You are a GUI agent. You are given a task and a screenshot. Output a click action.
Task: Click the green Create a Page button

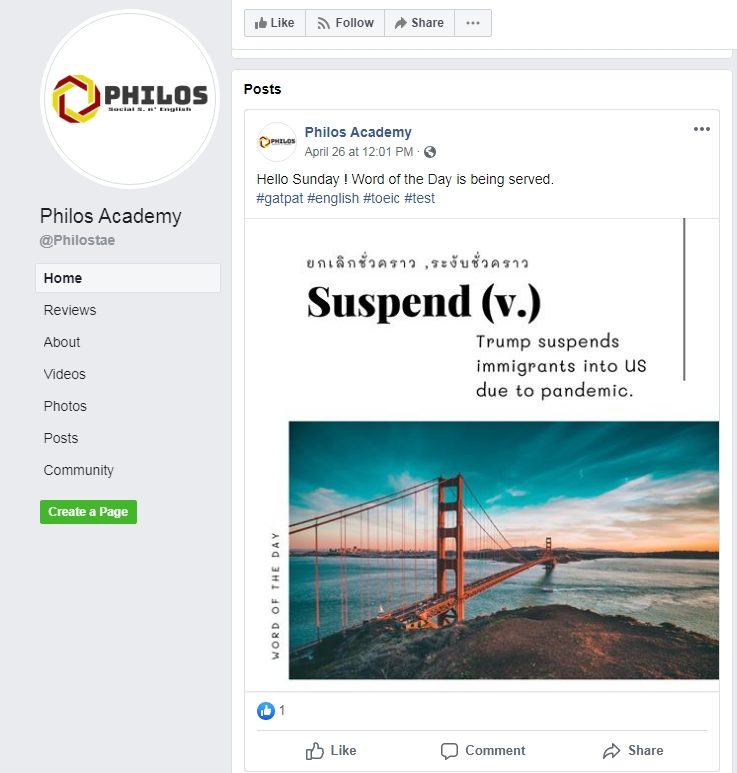88,512
